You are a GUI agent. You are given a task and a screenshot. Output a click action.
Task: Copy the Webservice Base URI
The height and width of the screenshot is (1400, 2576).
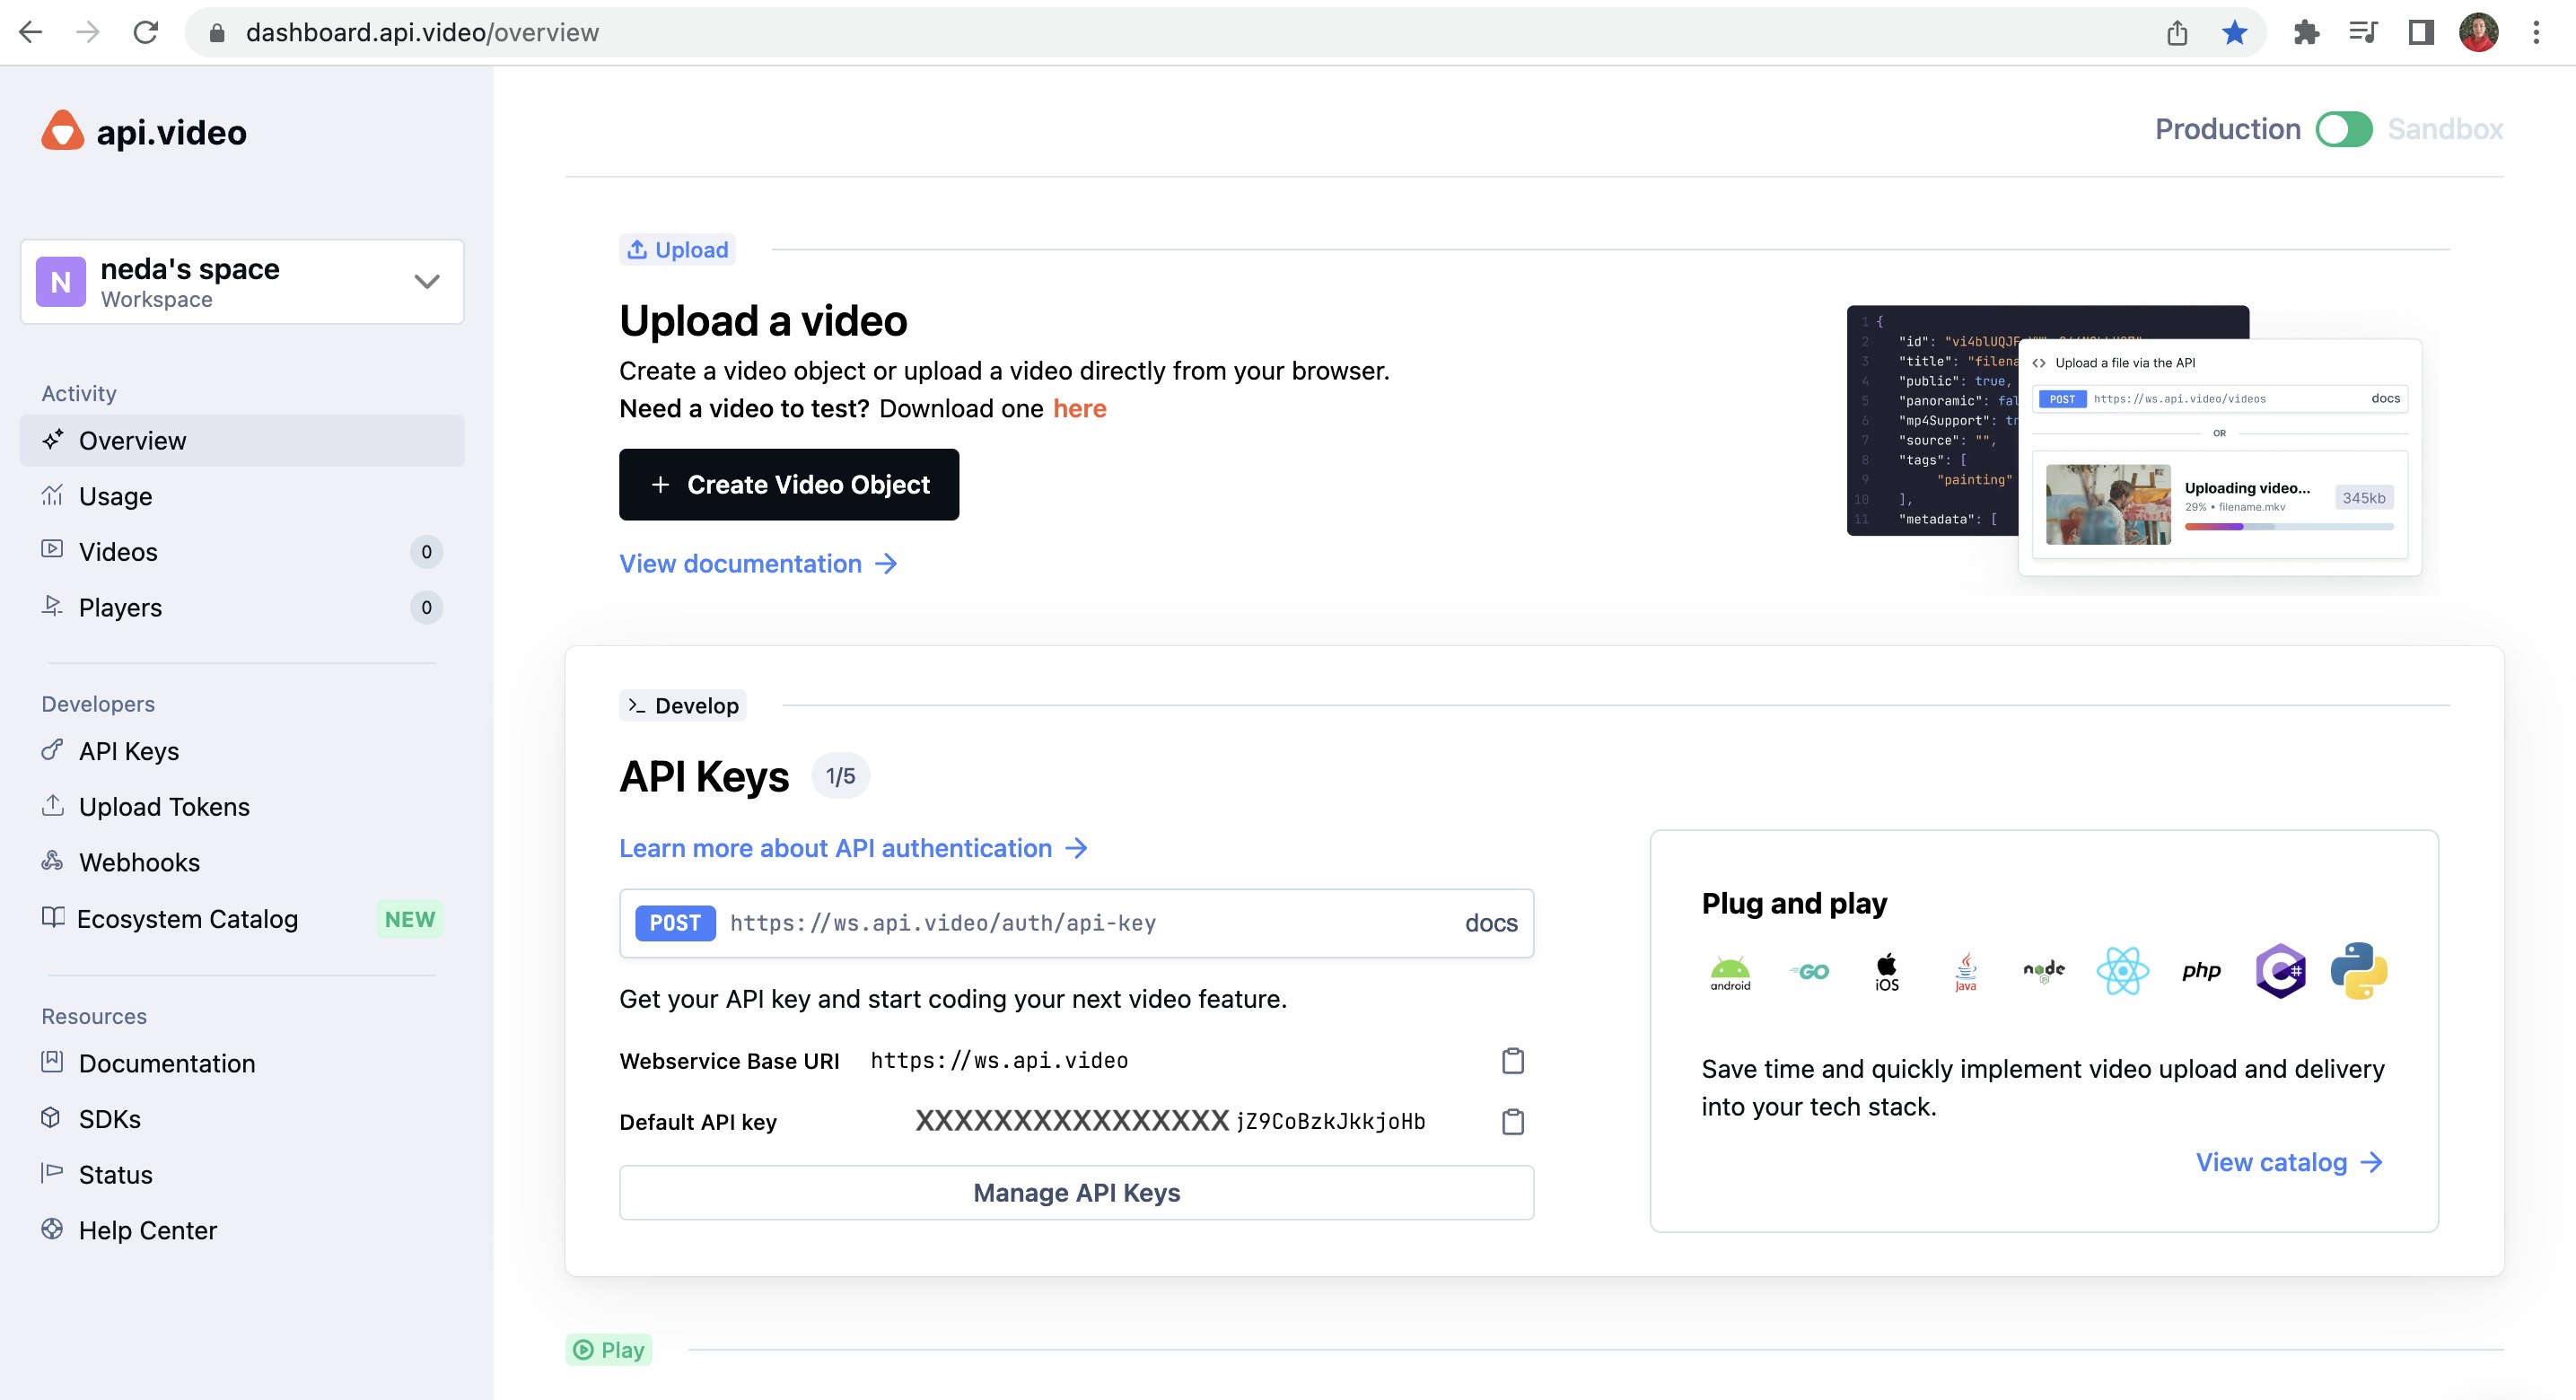coord(1513,1060)
